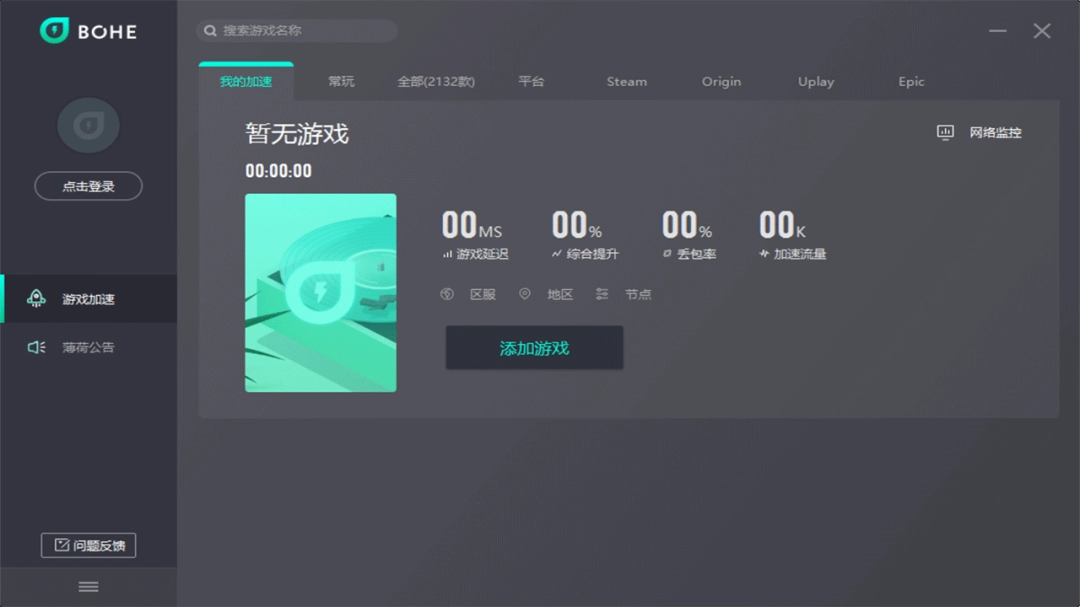Switch to the Origin tab
Image resolution: width=1080 pixels, height=607 pixels.
(x=721, y=81)
